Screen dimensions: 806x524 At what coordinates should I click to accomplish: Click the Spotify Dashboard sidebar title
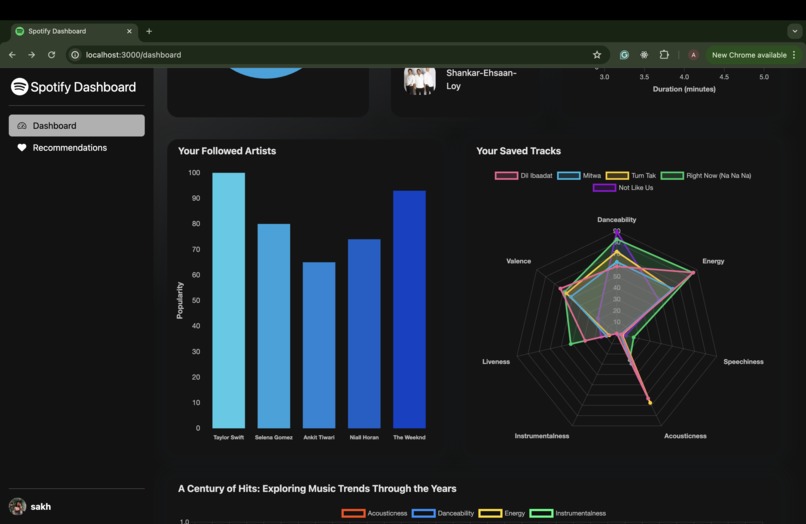83,87
